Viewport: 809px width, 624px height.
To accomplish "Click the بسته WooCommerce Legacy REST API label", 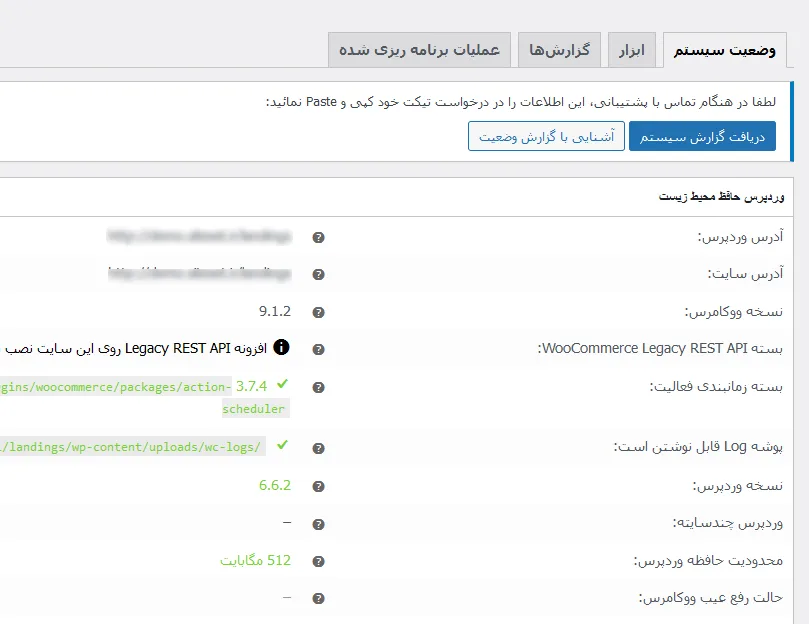I will tap(660, 348).
